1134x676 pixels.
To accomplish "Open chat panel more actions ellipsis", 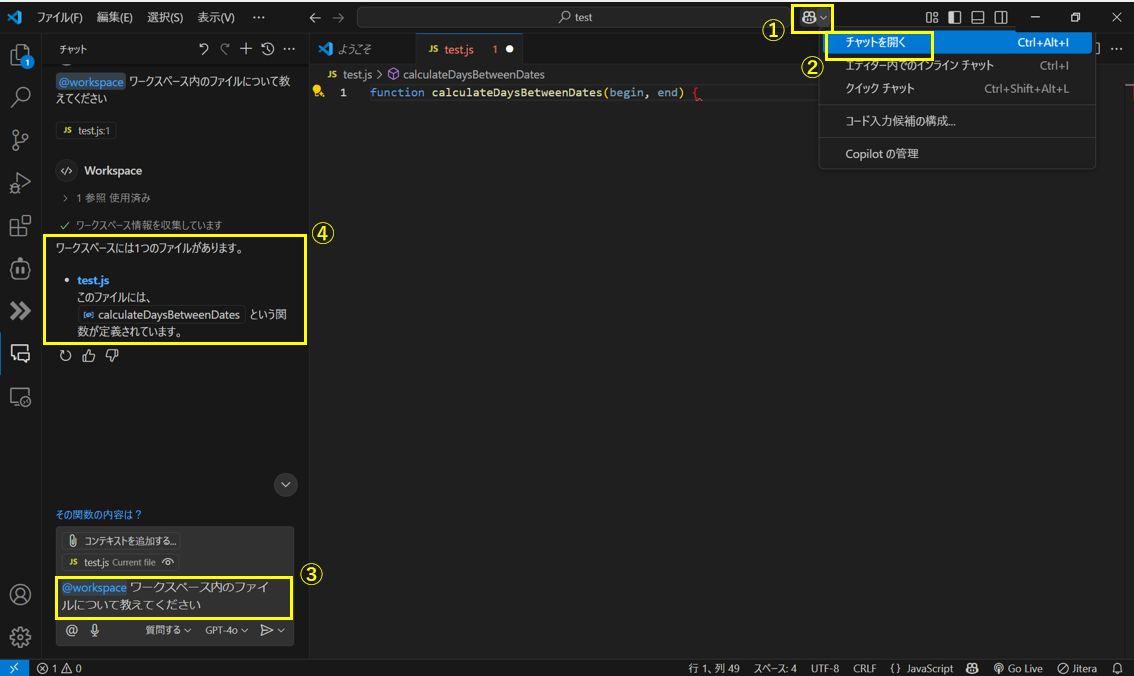I will (x=289, y=48).
